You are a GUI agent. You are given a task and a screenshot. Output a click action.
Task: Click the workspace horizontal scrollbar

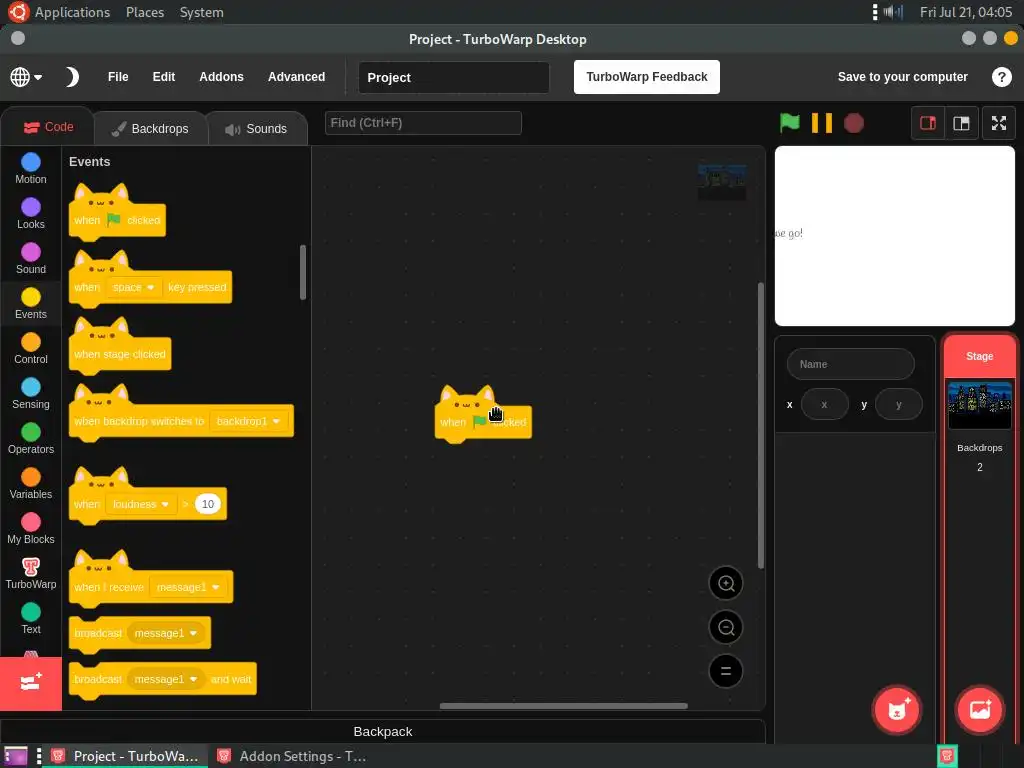pyautogui.click(x=564, y=706)
